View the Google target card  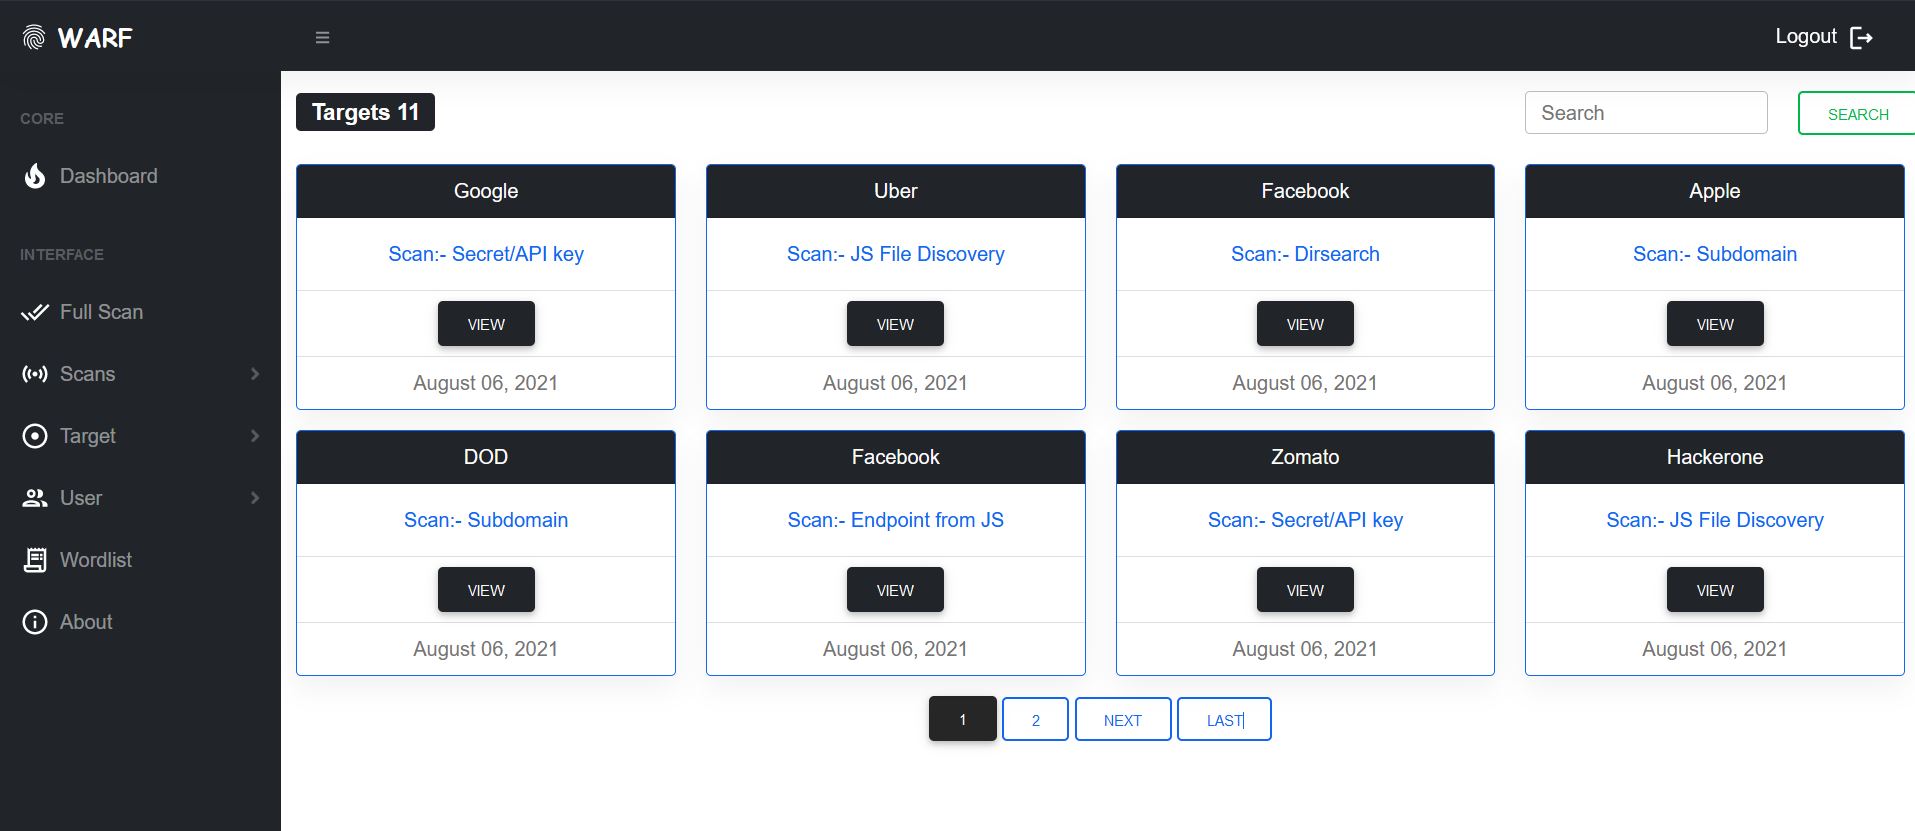486,324
